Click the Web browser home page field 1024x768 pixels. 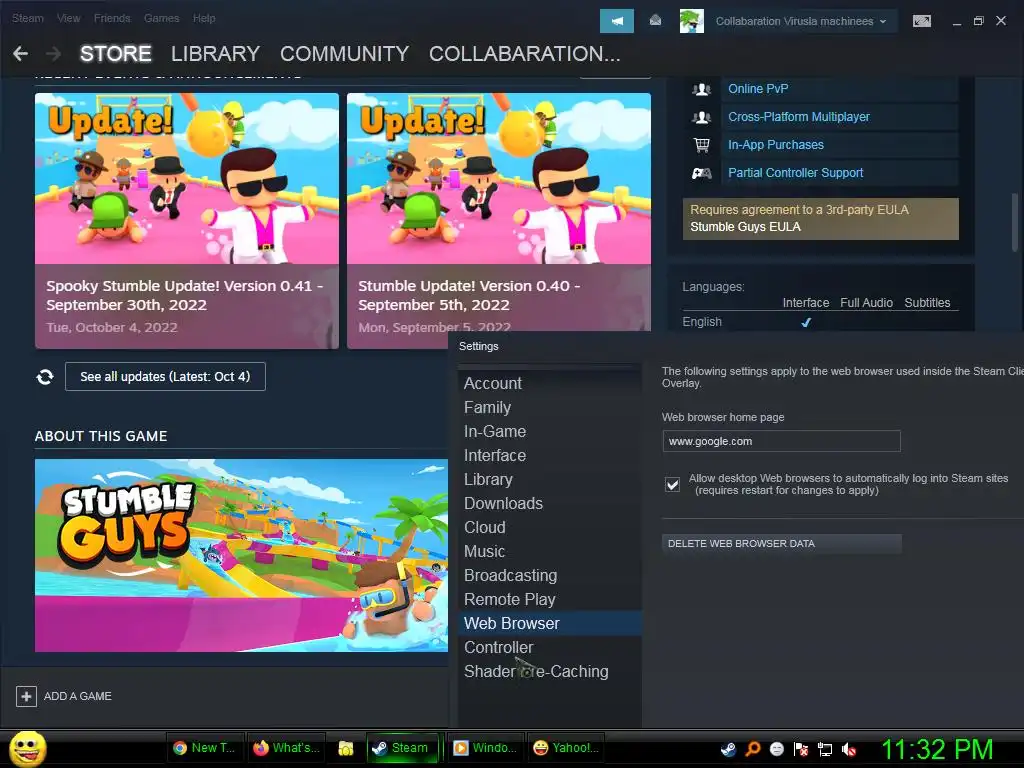pos(781,441)
